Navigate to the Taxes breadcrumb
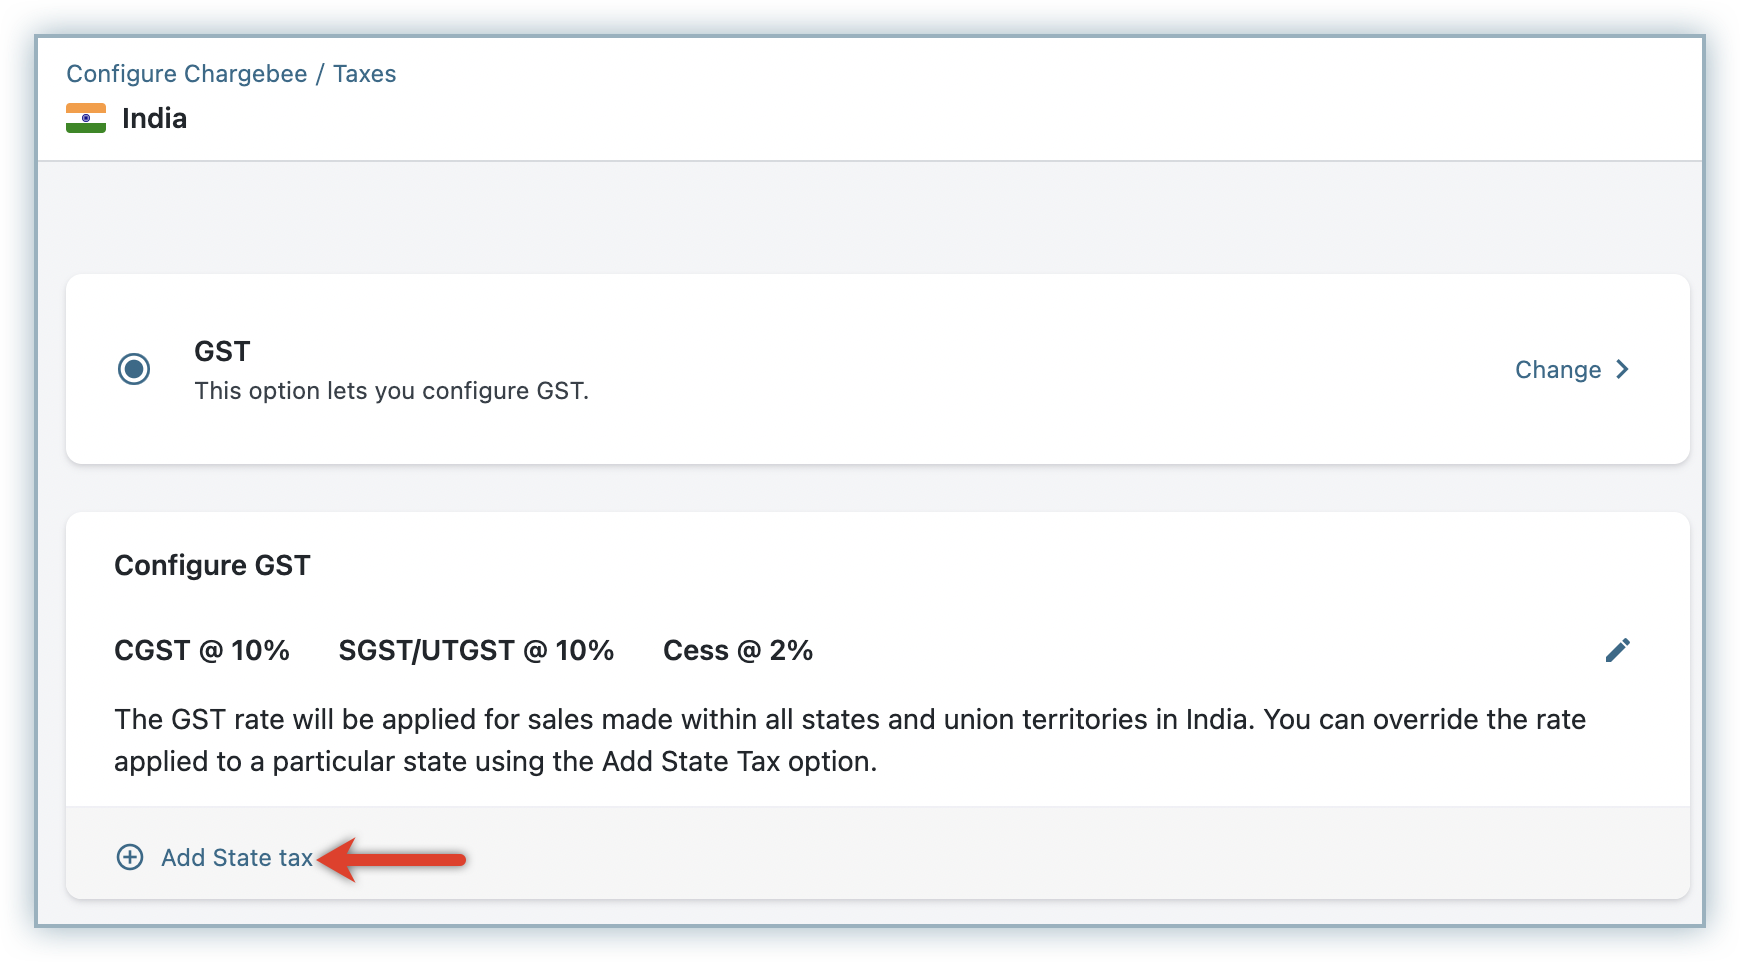The image size is (1740, 962). click(365, 74)
